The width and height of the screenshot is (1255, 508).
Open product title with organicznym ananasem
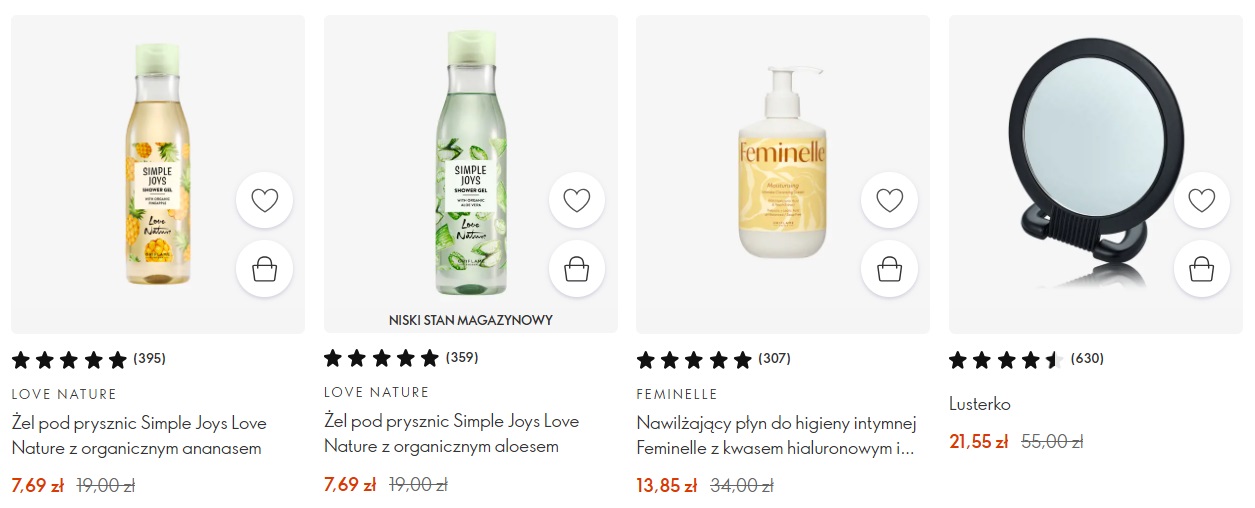[139, 435]
